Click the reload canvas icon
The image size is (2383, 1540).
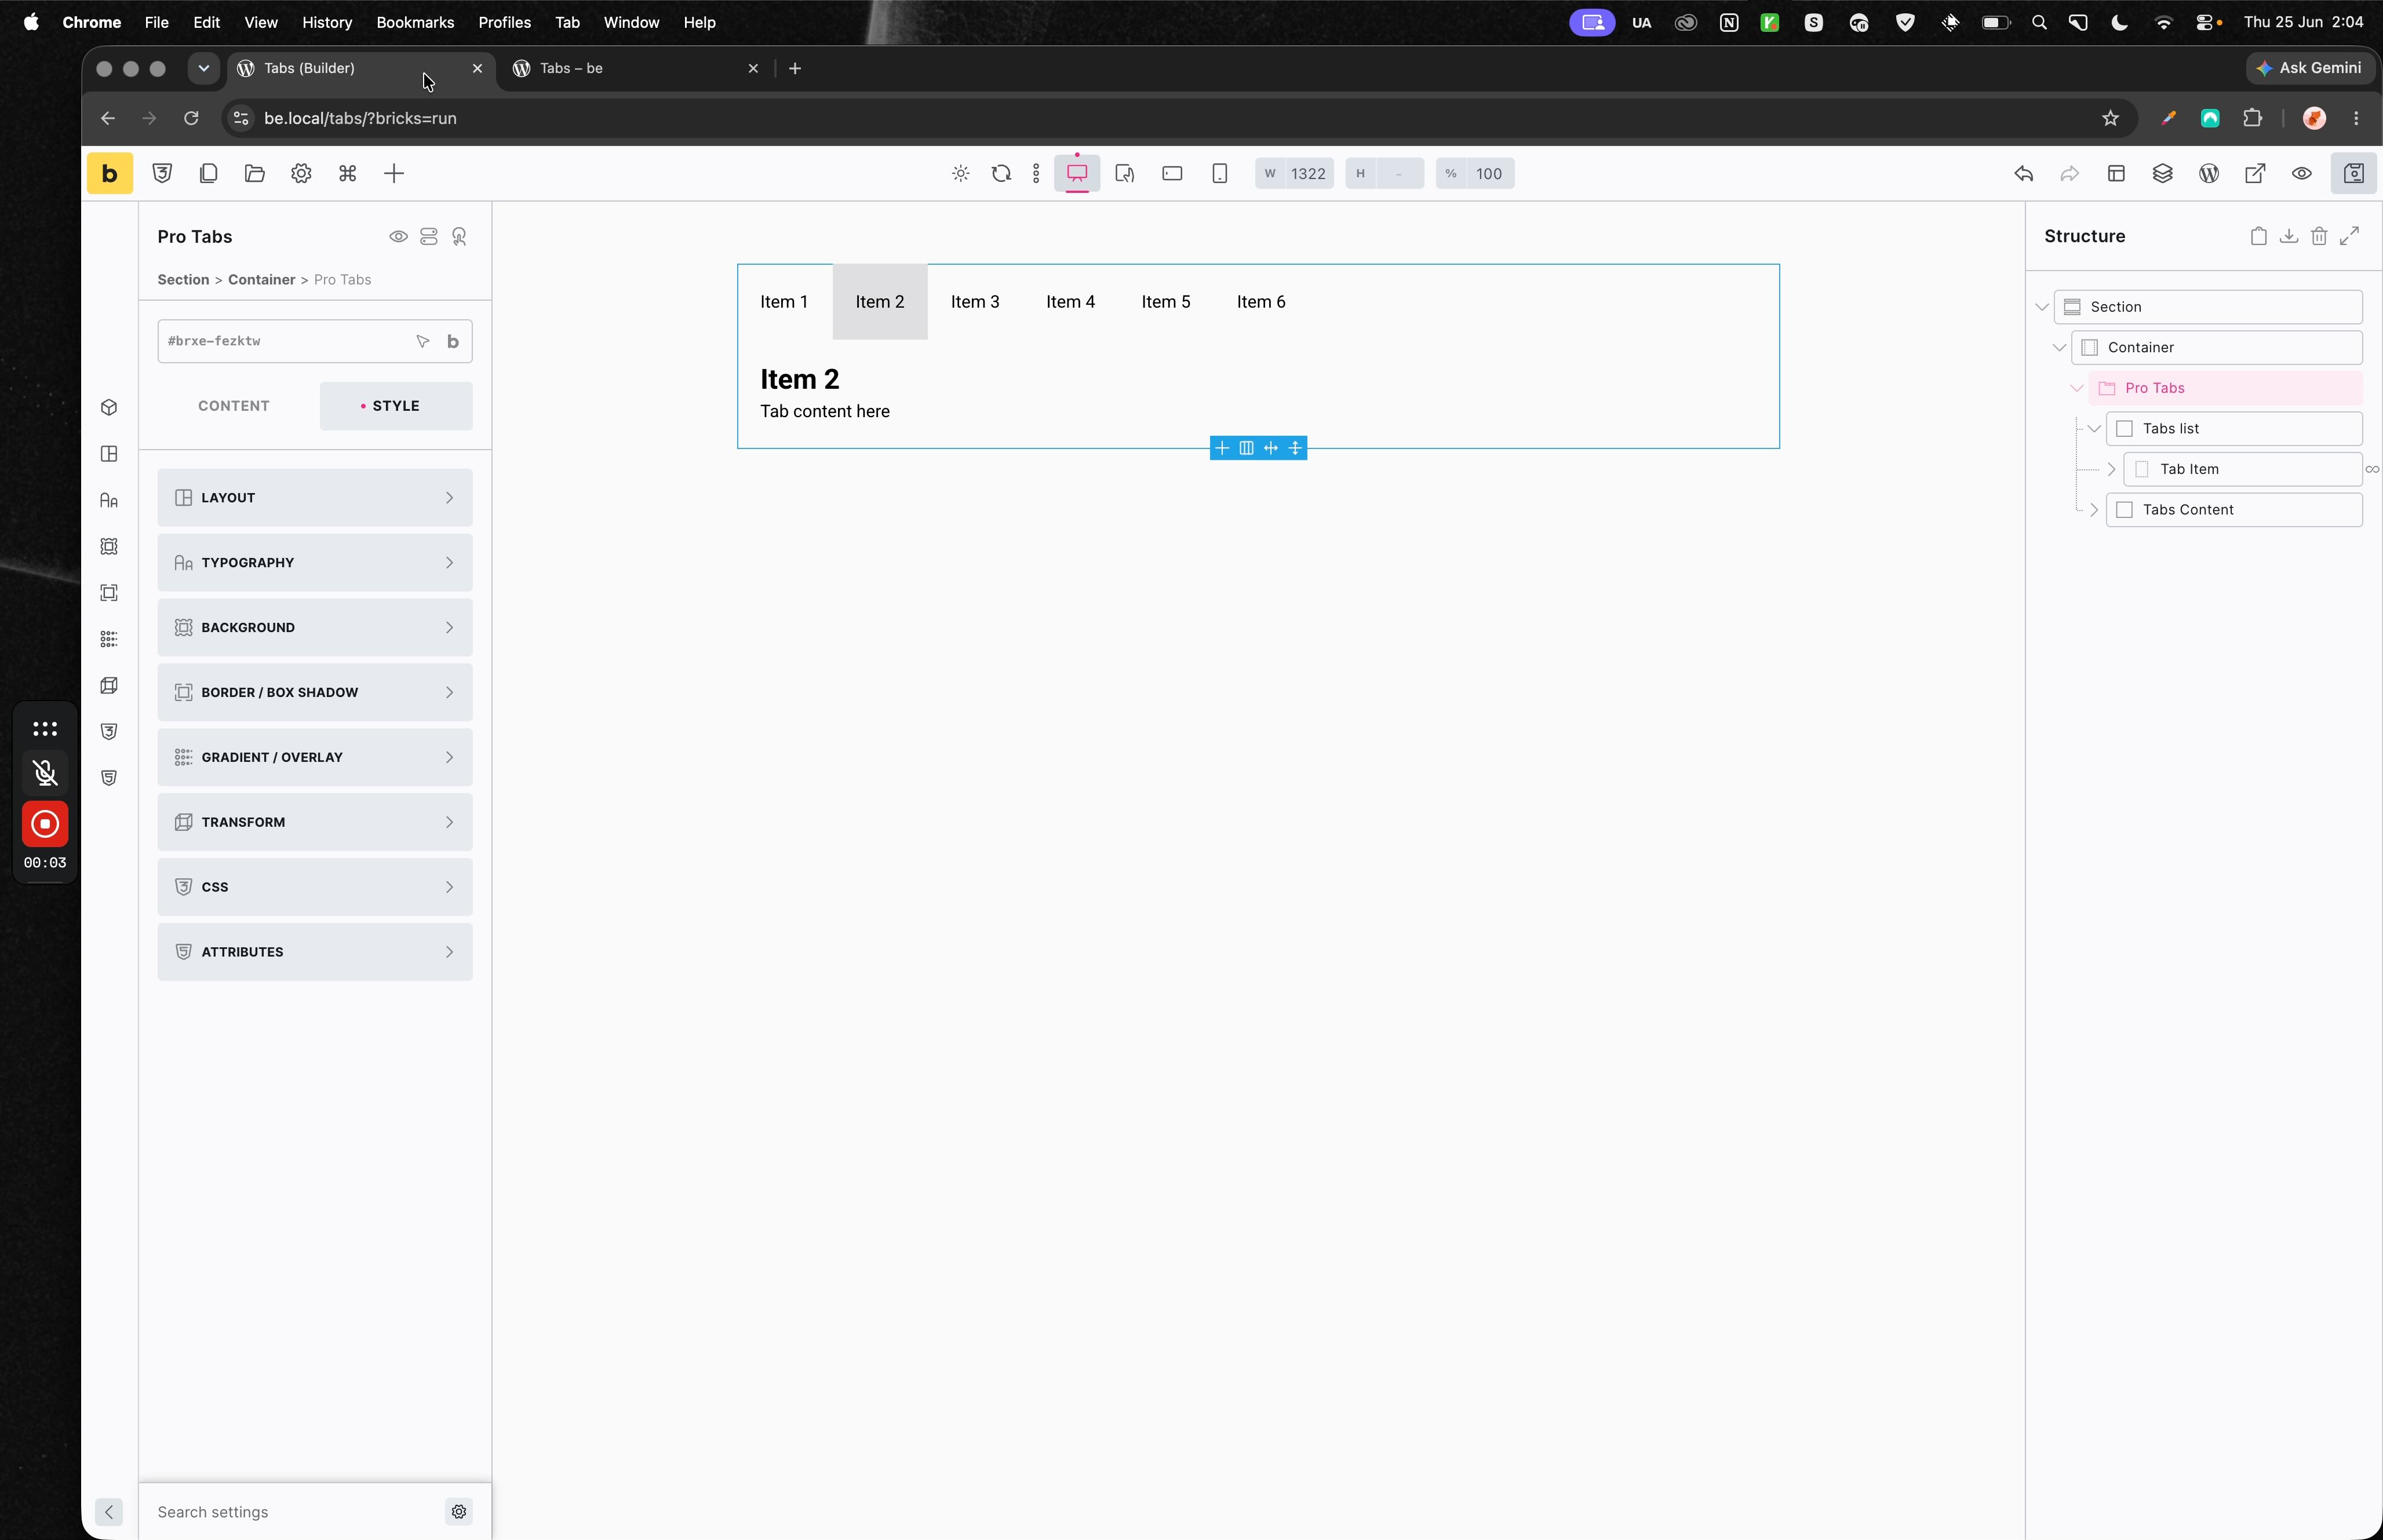pos(1001,173)
